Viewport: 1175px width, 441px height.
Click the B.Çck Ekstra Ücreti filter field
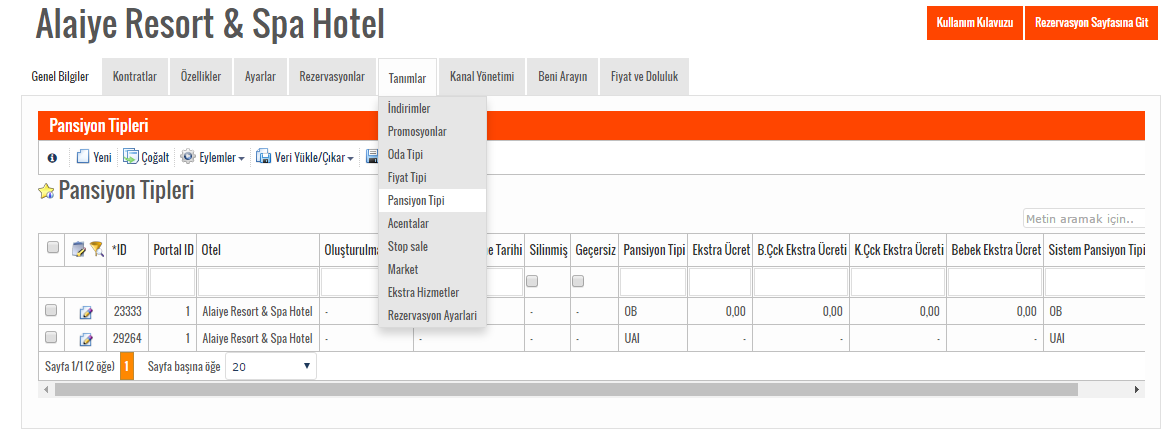(801, 282)
